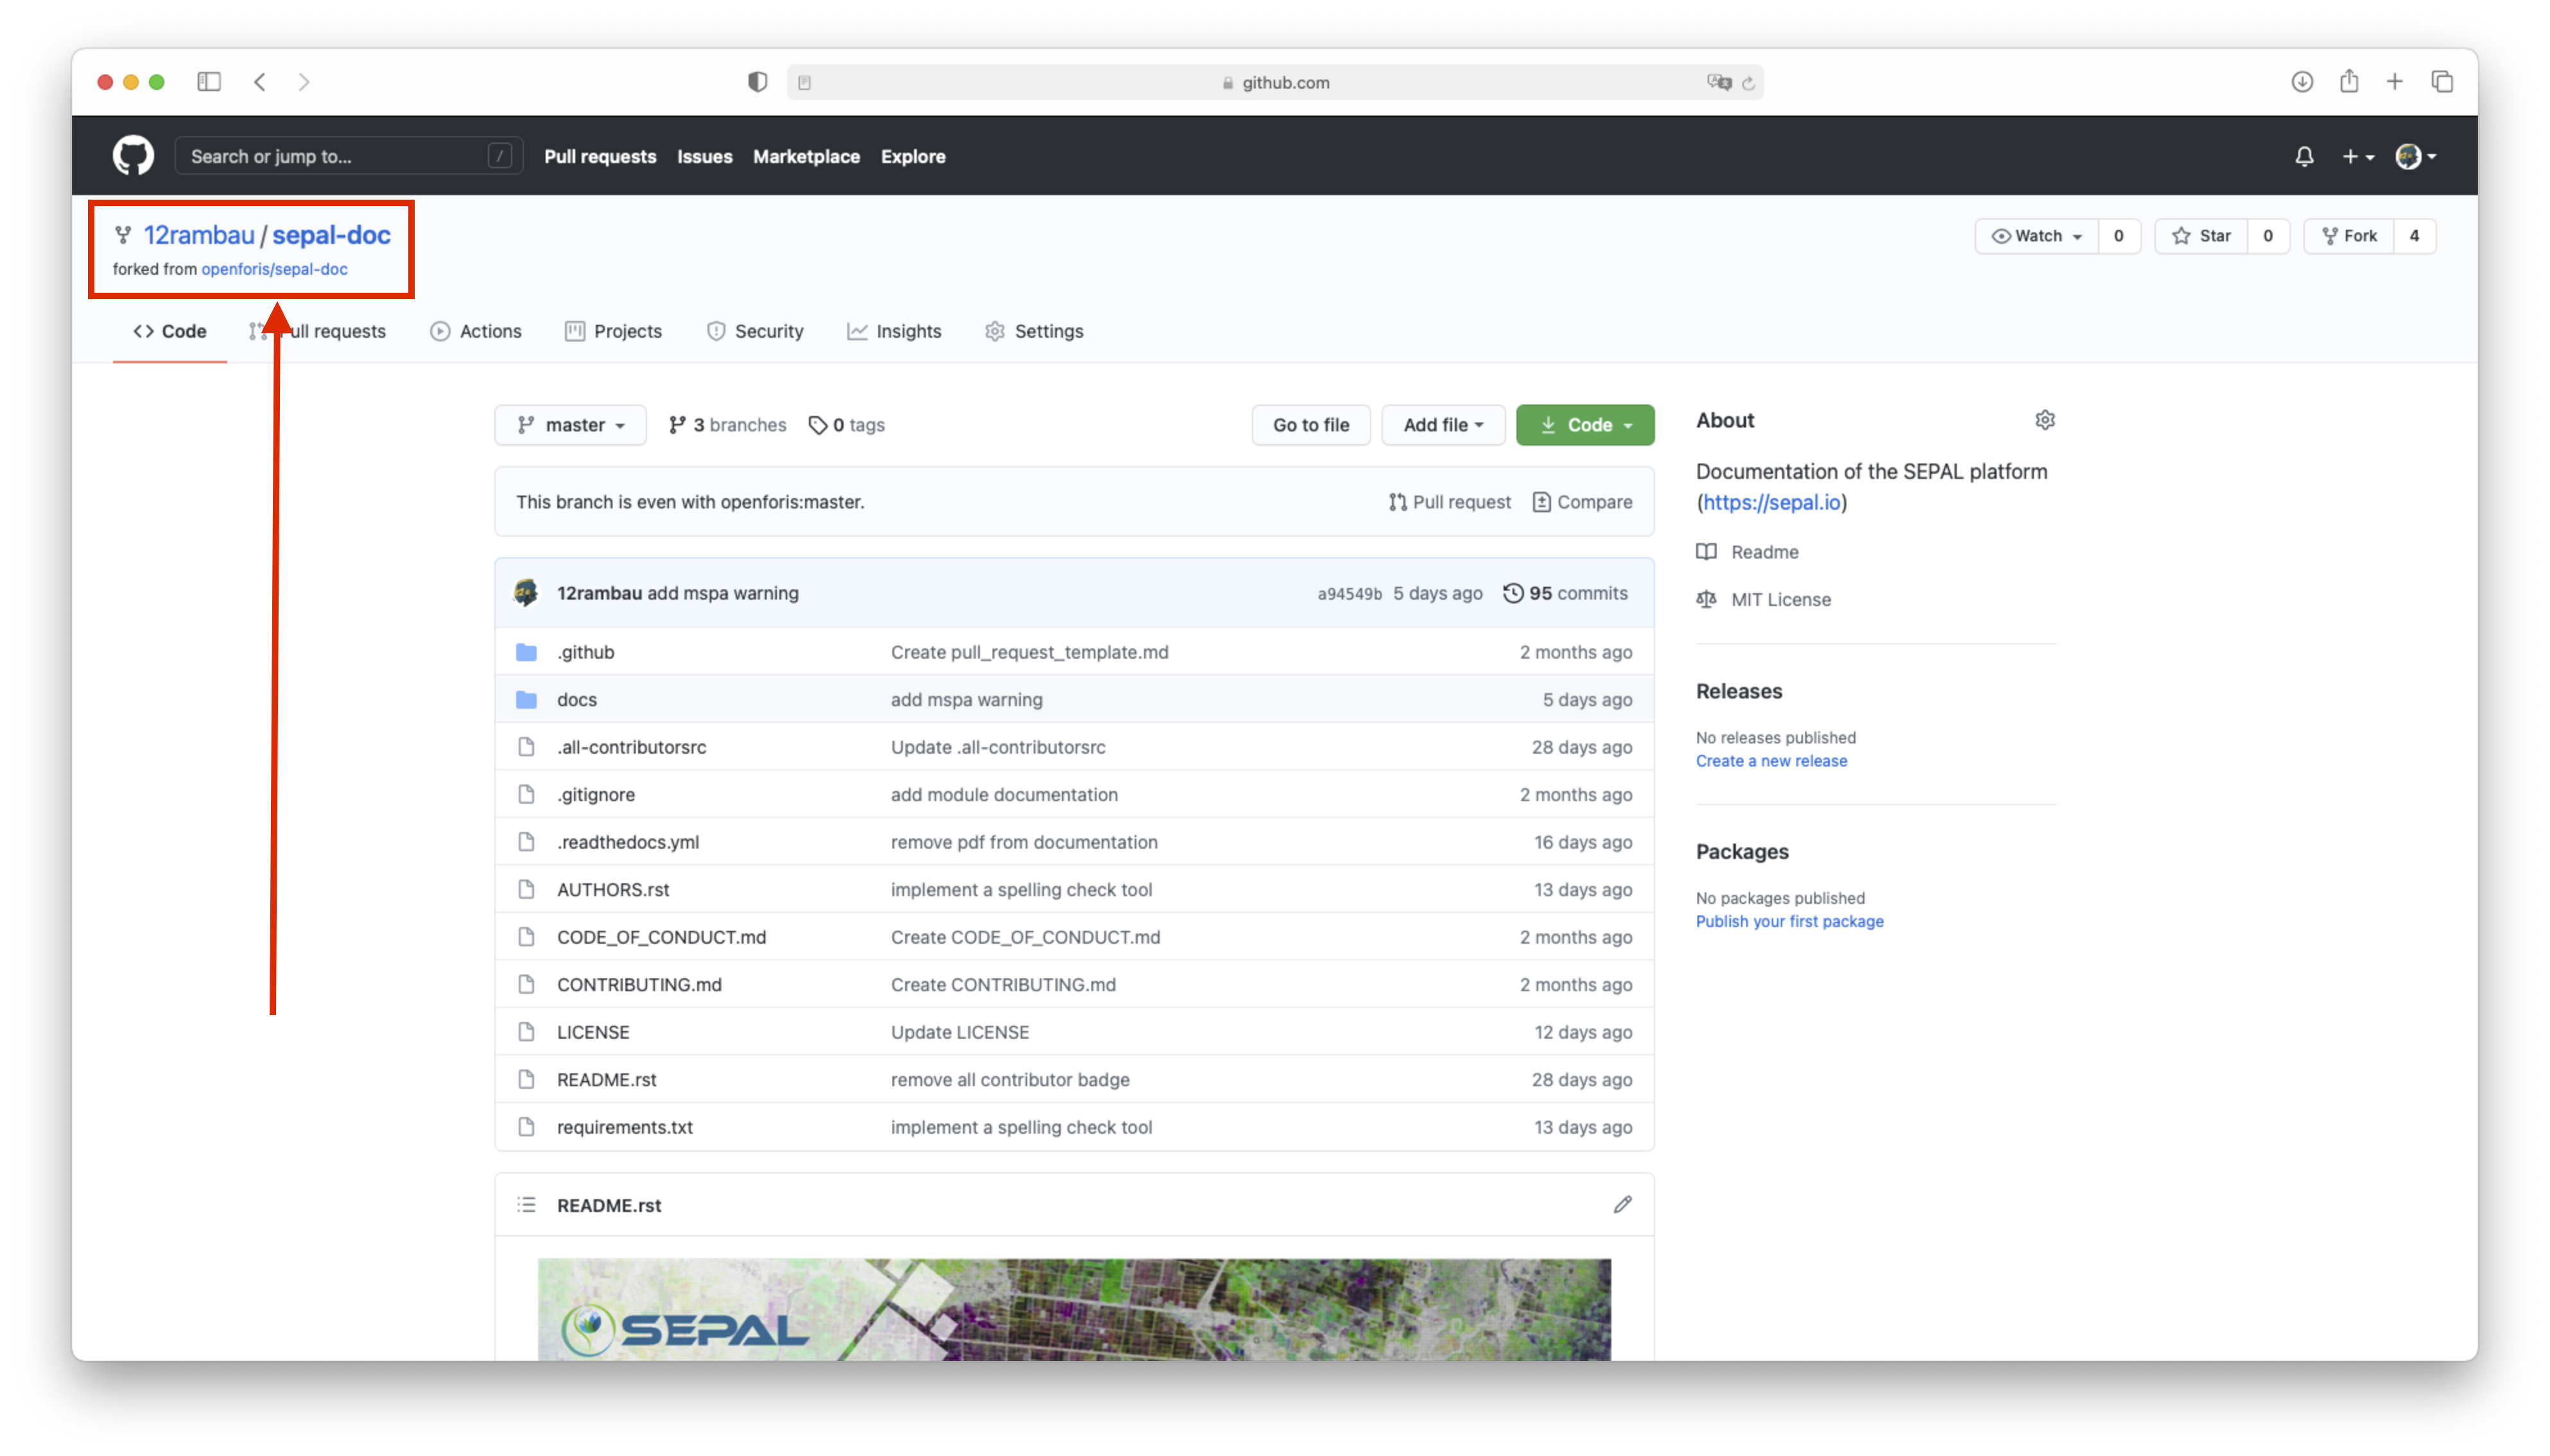This screenshot has width=2550, height=1456.
Task: Open the .github folder icon
Action: tap(526, 651)
